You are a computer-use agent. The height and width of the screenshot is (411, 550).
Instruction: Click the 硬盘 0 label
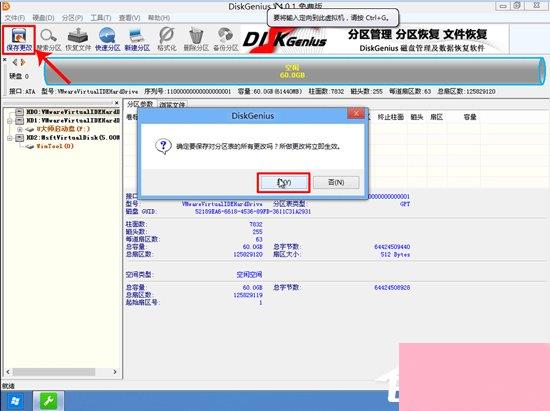pos(19,76)
